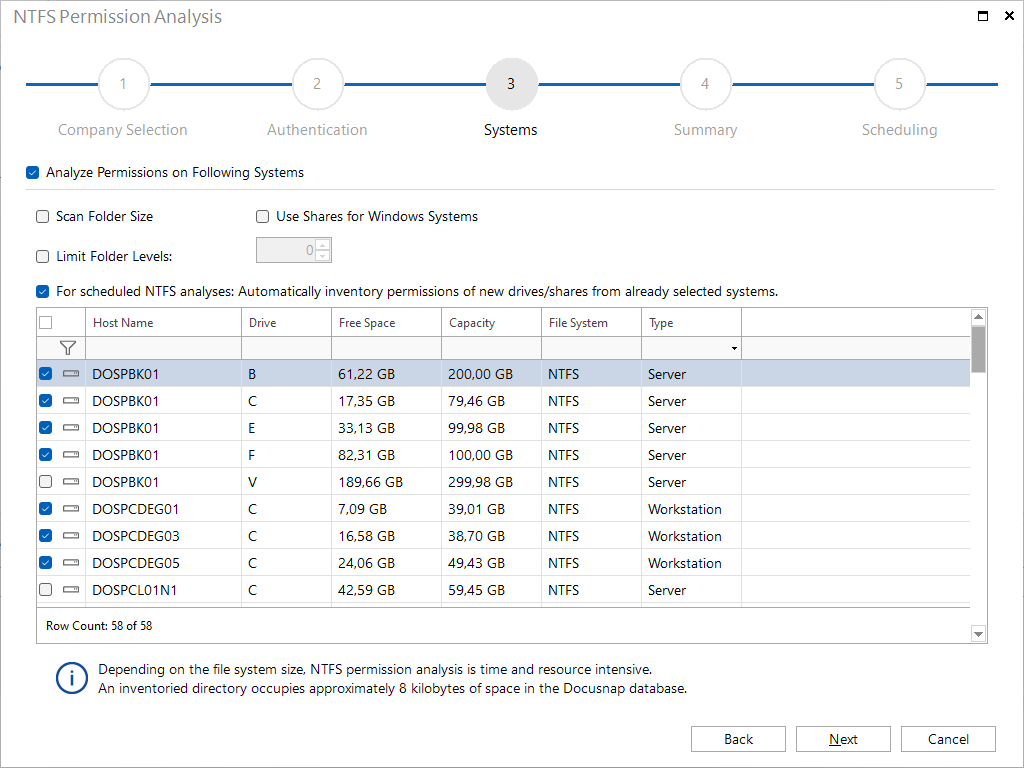1024x768 pixels.
Task: Click the Free Space filter field
Action: (x=386, y=348)
